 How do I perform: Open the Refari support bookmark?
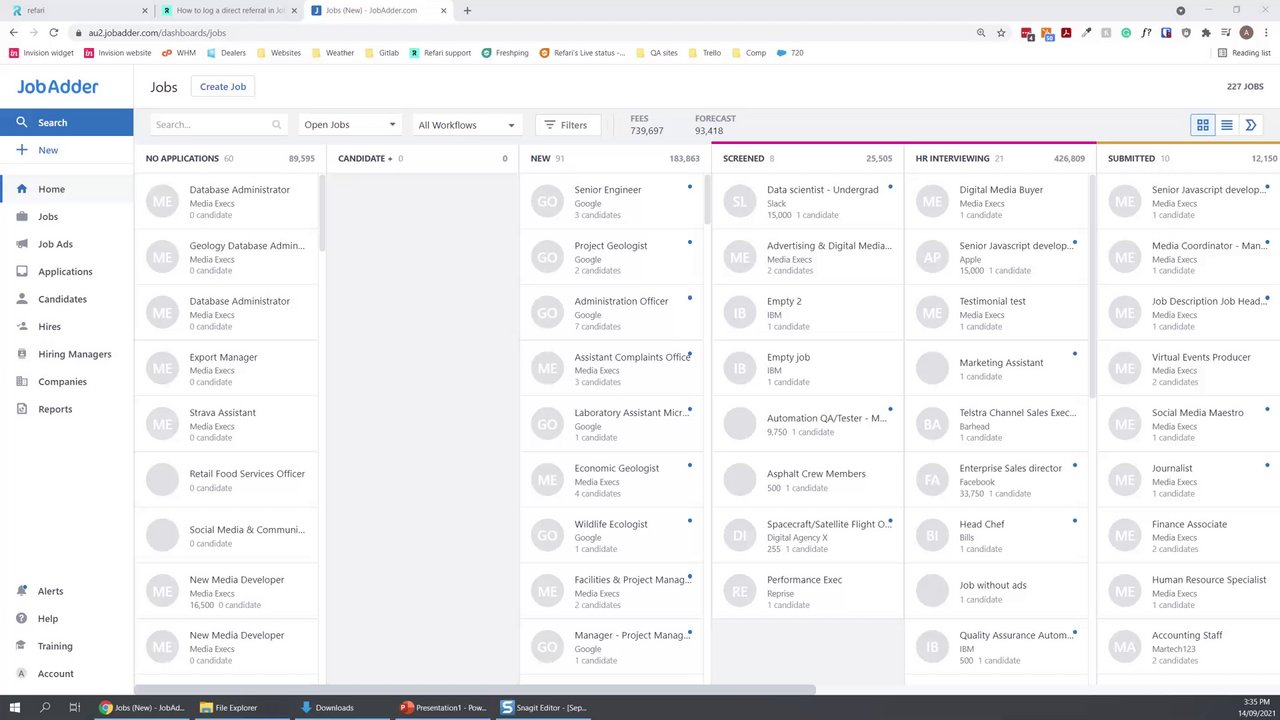pyautogui.click(x=440, y=53)
